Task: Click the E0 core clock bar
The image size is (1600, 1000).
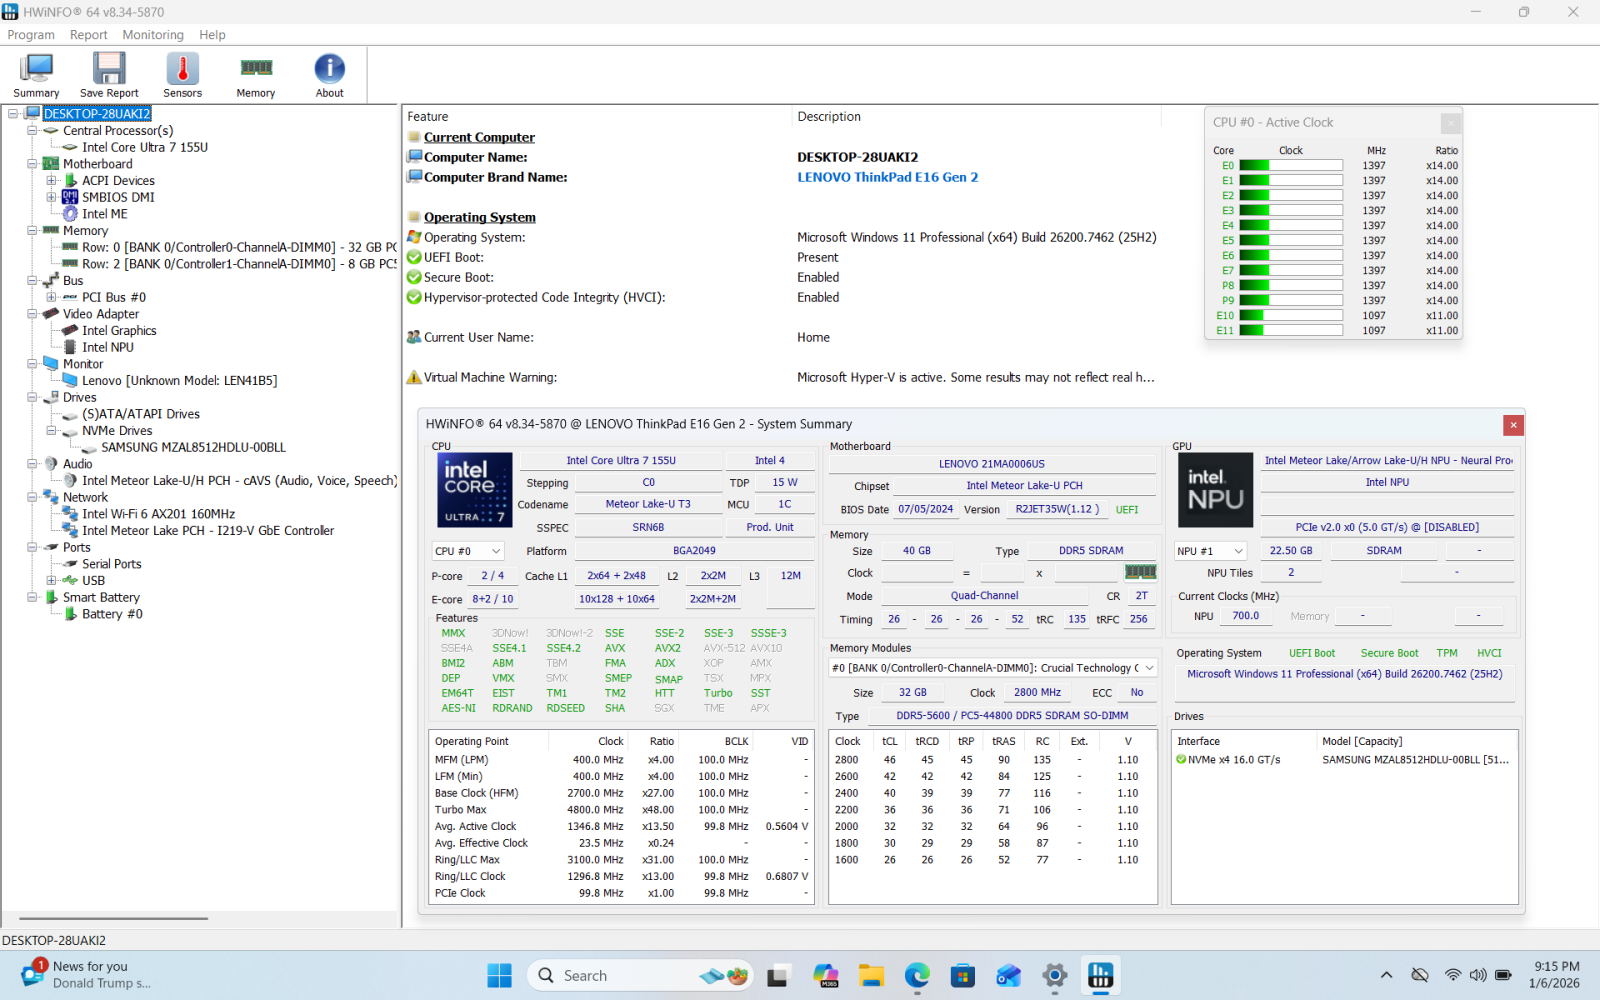Action: pos(1291,166)
